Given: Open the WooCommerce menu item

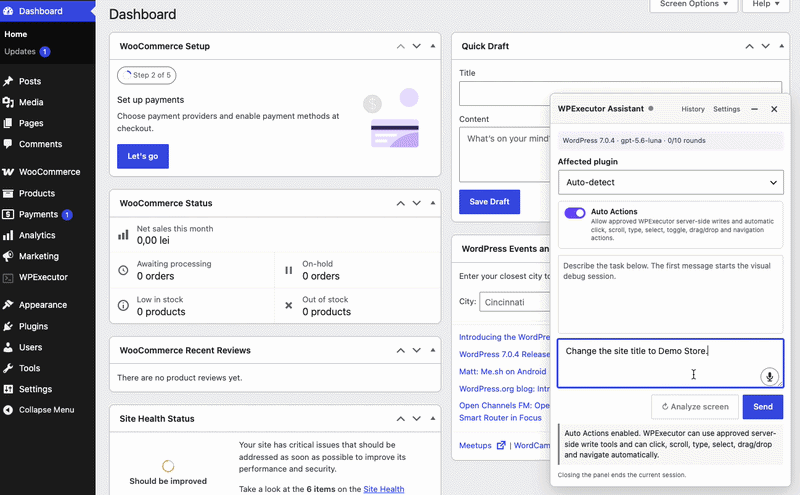Looking at the screenshot, I should [x=49, y=172].
